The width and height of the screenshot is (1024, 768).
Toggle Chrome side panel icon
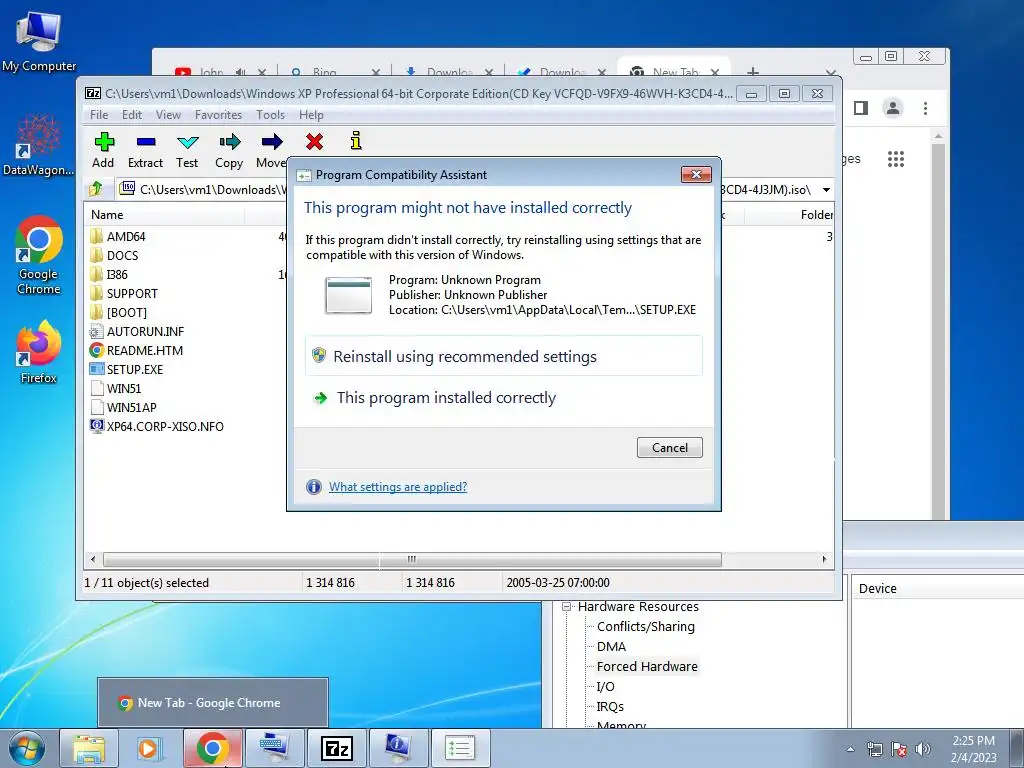click(861, 108)
